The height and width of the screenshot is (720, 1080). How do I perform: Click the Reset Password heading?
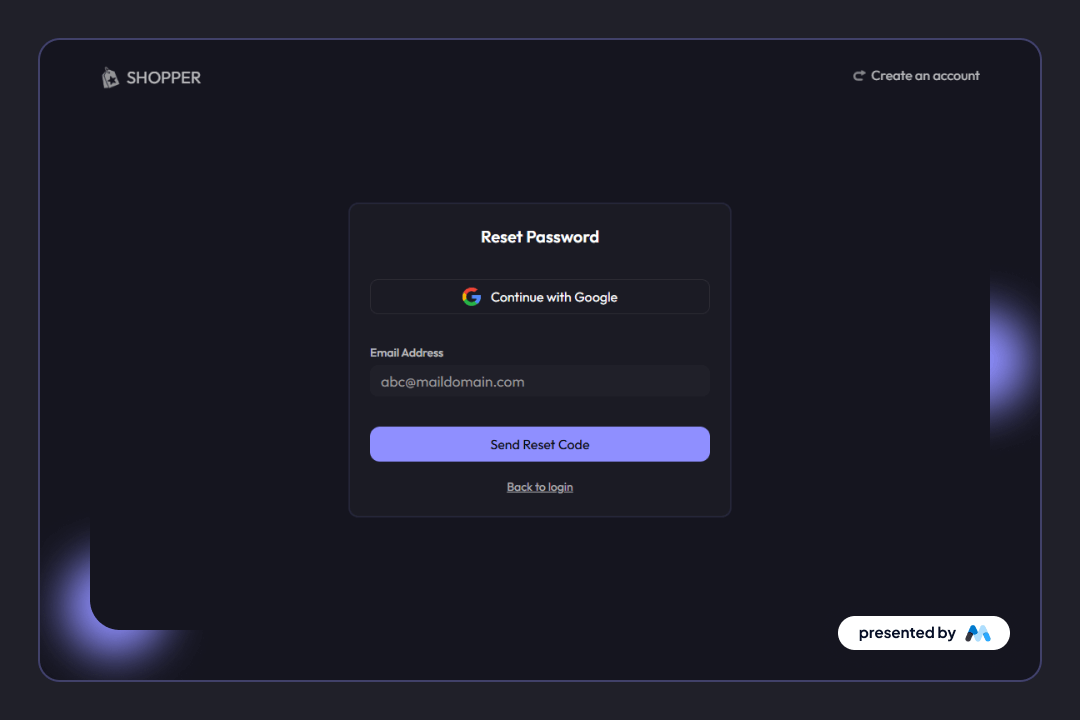click(x=540, y=237)
